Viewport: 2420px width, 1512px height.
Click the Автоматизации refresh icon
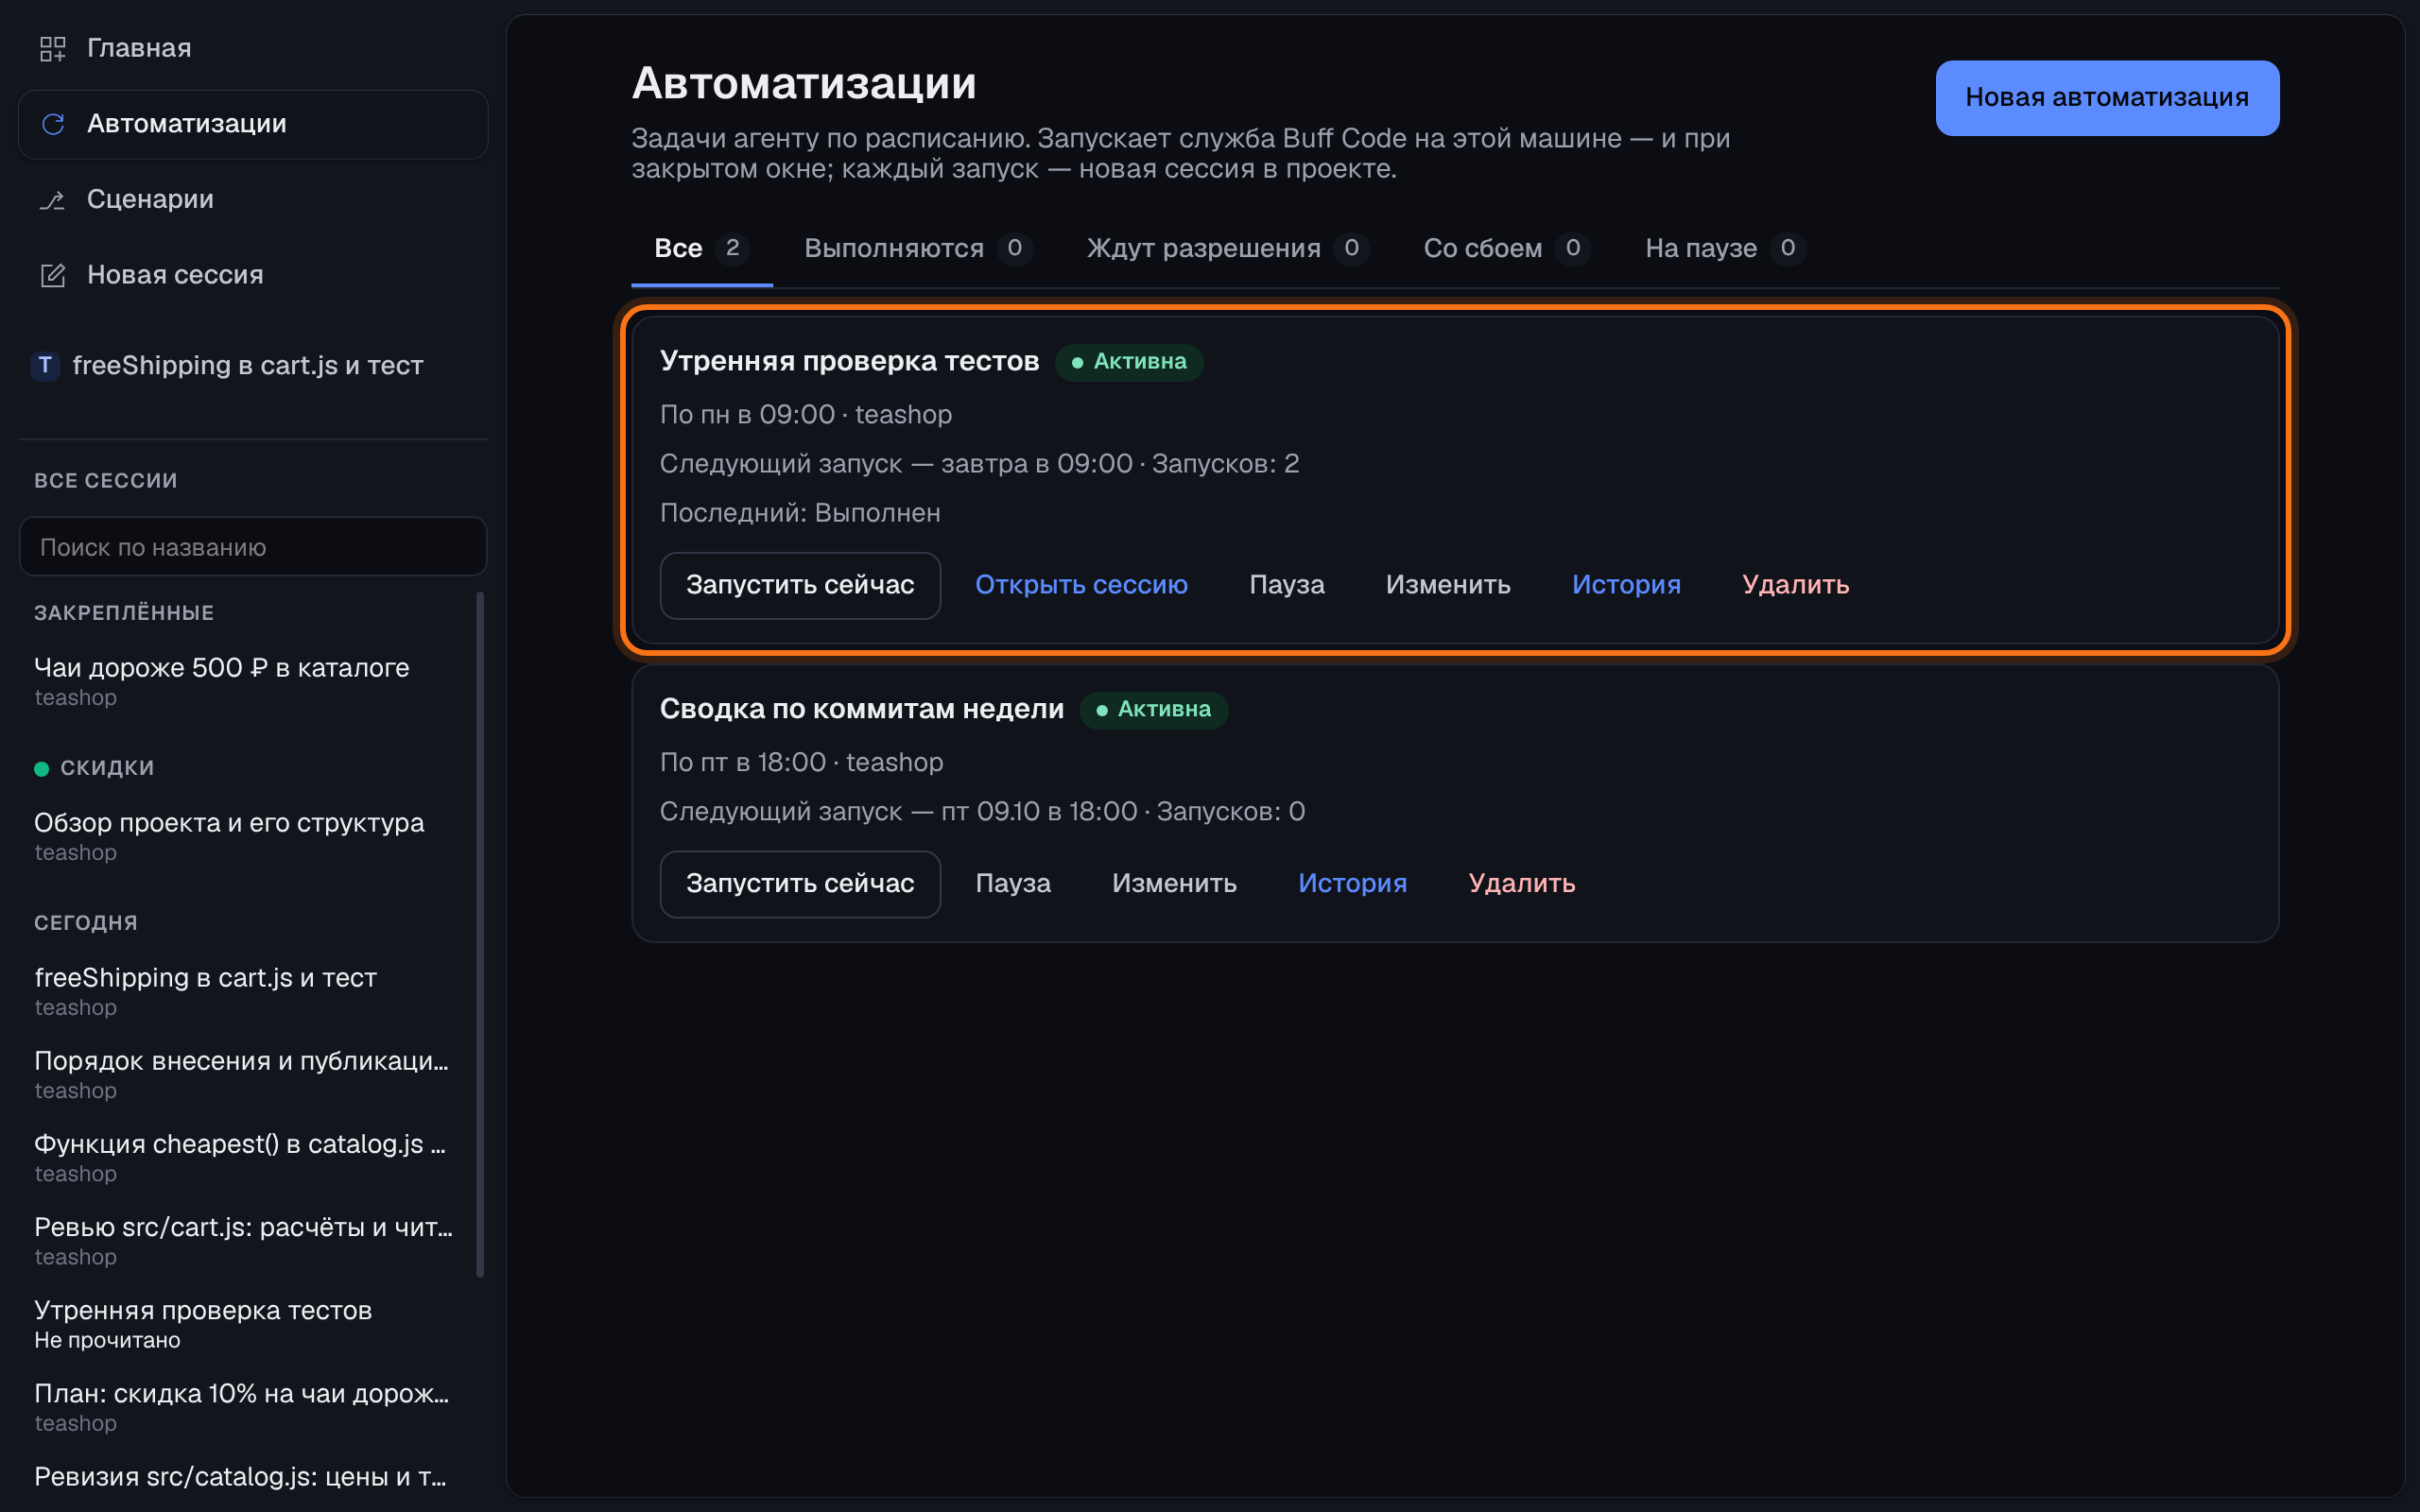point(53,124)
